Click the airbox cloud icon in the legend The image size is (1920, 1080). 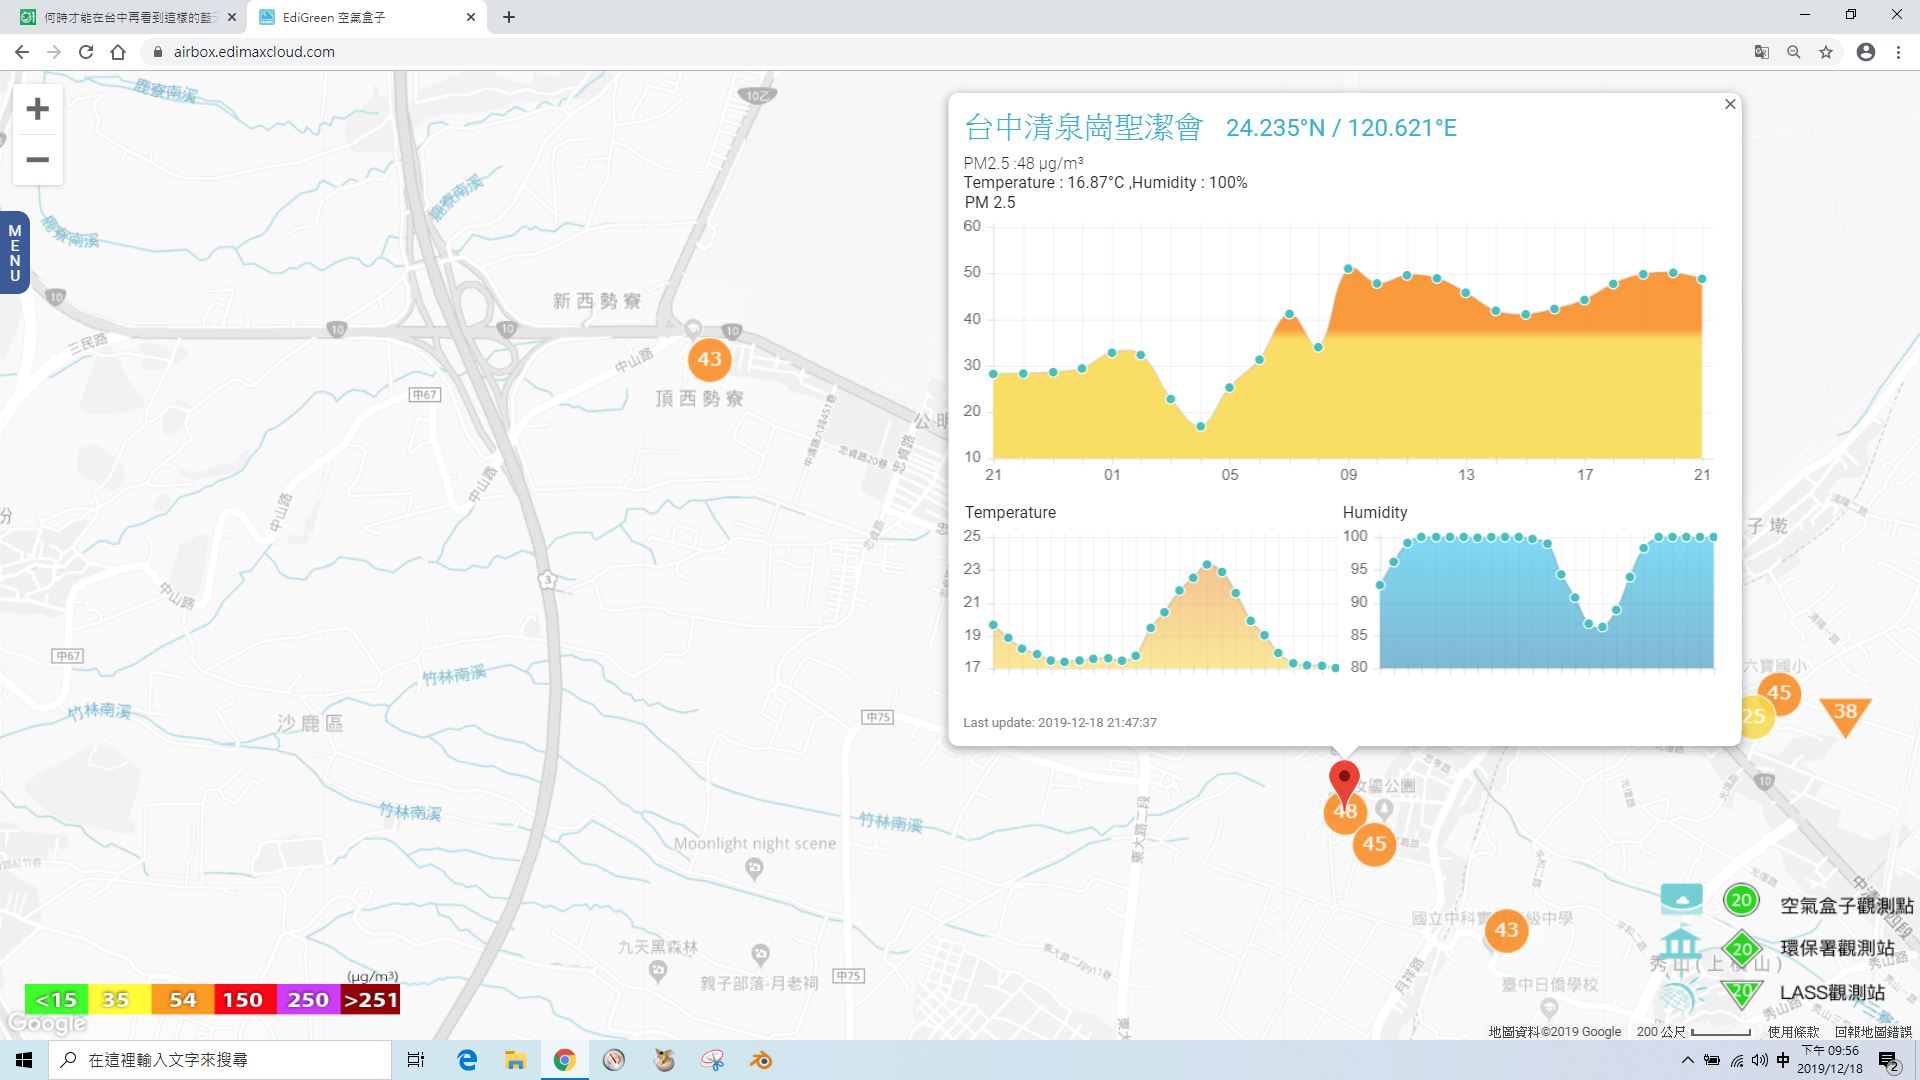point(1681,899)
